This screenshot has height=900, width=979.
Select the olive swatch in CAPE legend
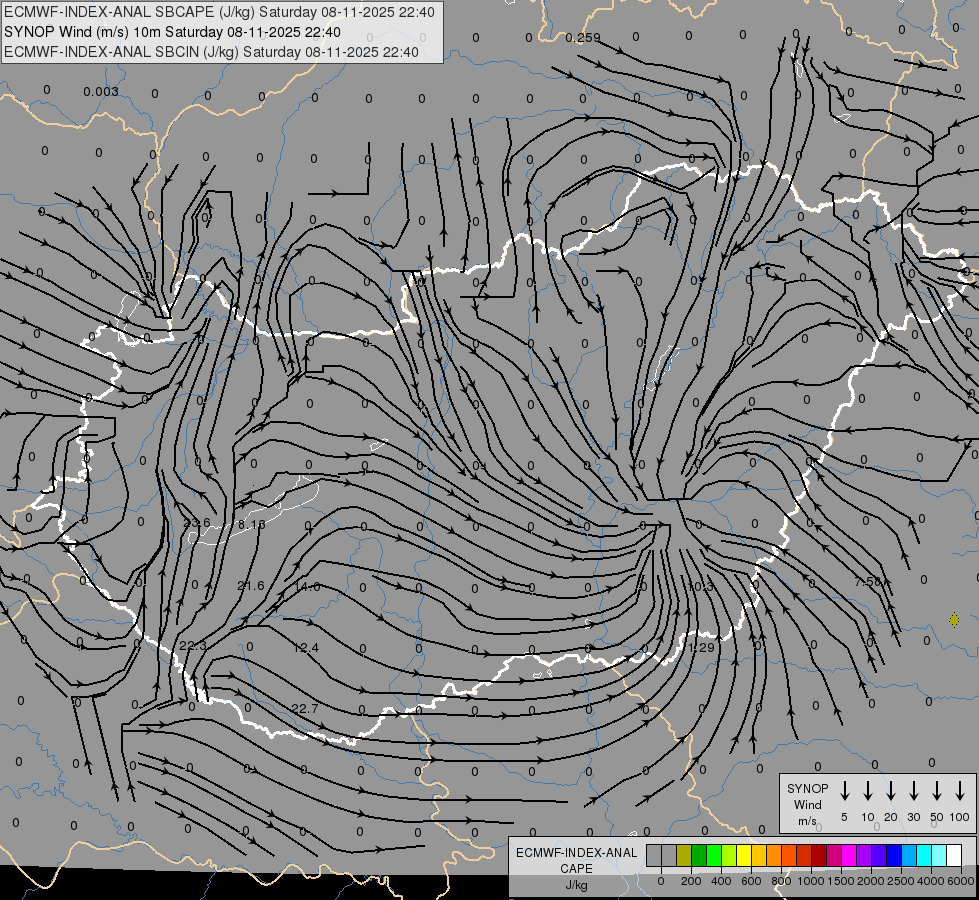click(x=684, y=855)
